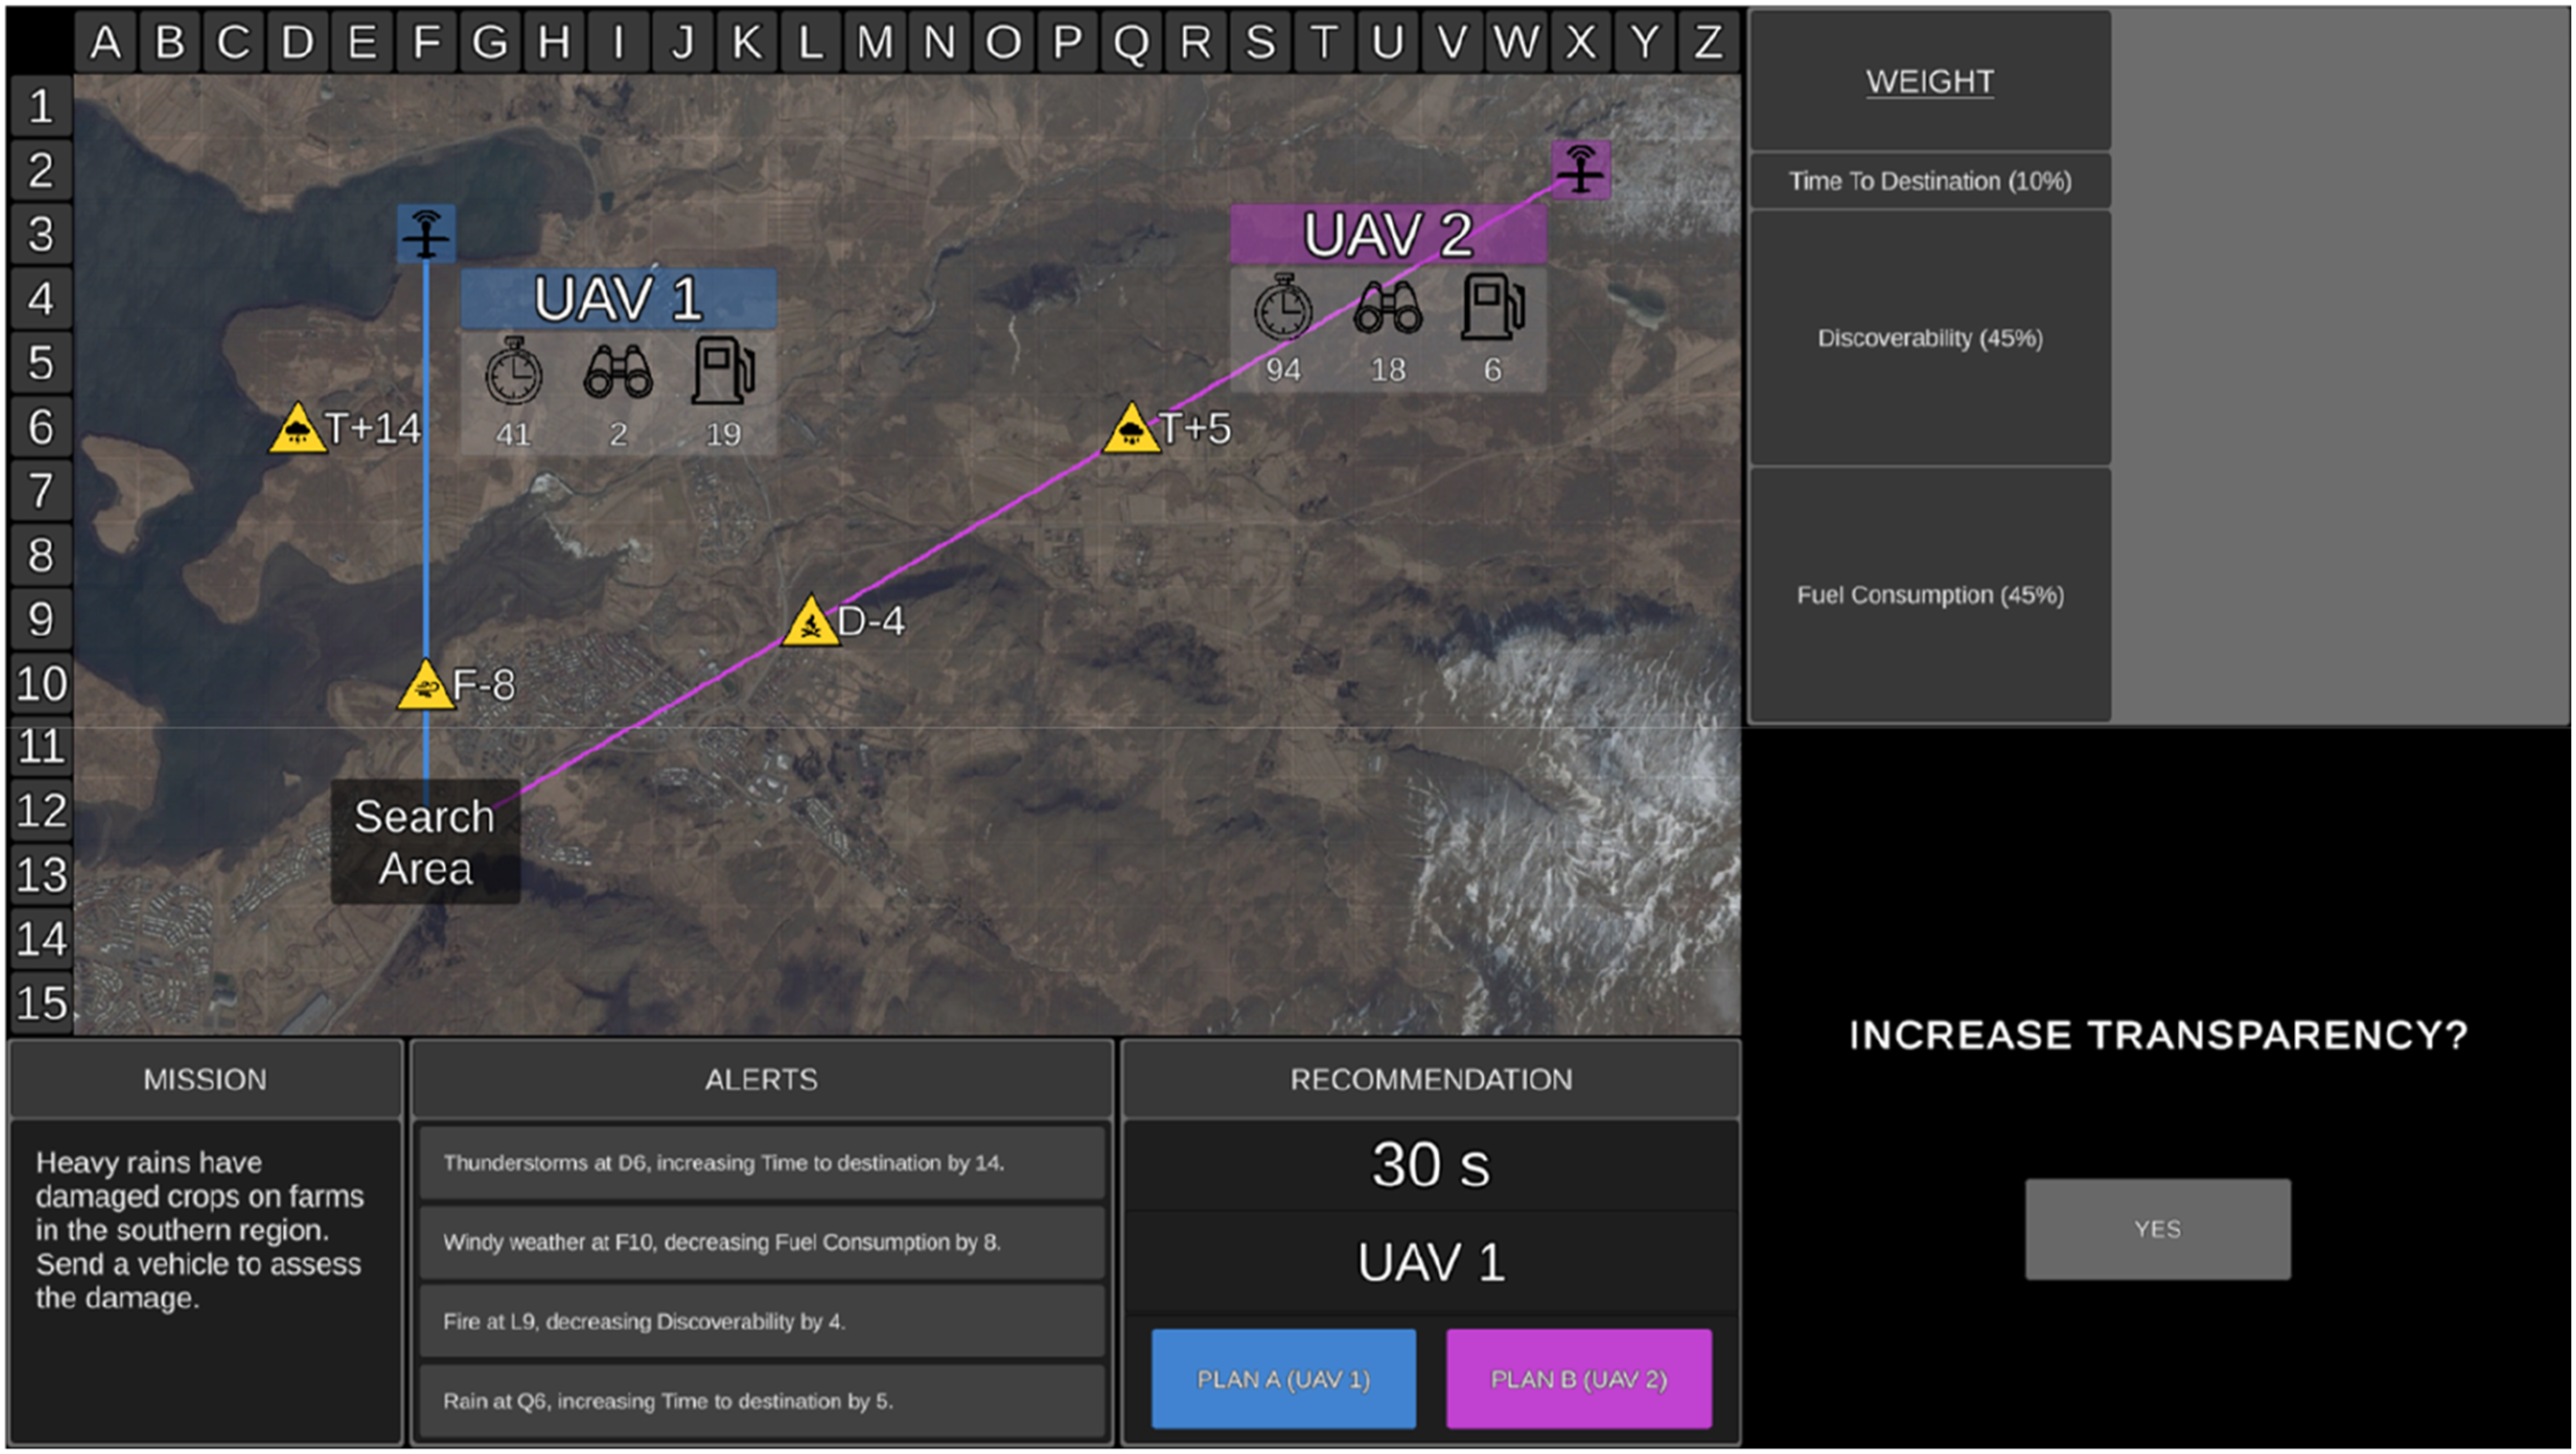Click the Discoverability (45%) weight bar
This screenshot has height=1454, width=2576.
point(1930,338)
